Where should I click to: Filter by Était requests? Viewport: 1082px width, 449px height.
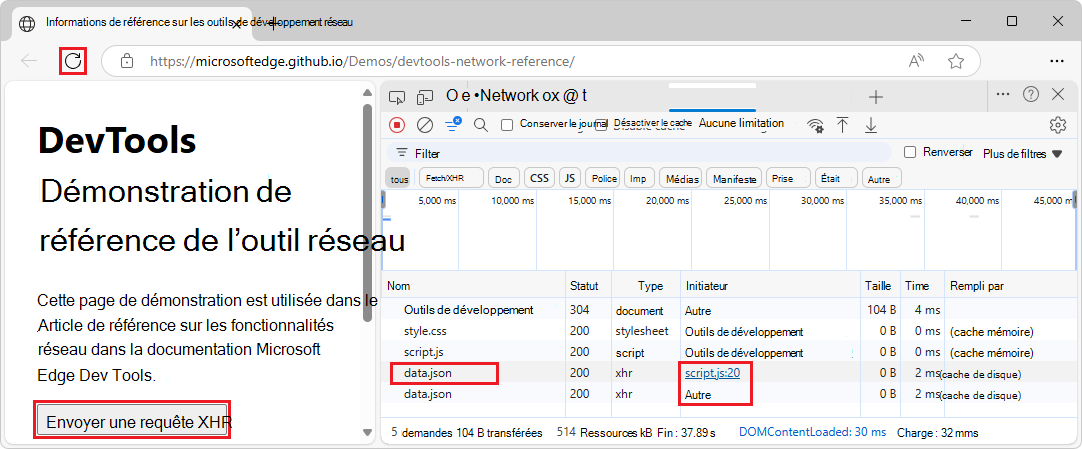[836, 179]
